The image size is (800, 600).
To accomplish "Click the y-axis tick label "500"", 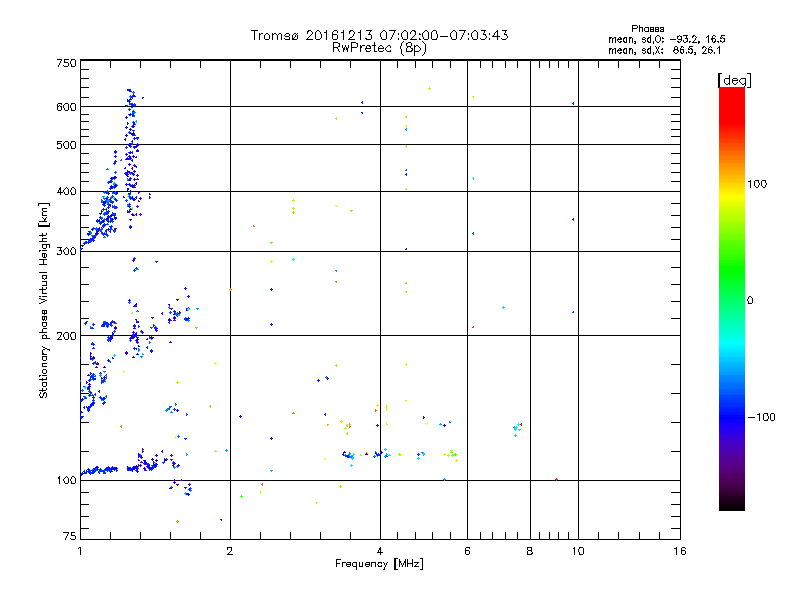I will 66,145.
